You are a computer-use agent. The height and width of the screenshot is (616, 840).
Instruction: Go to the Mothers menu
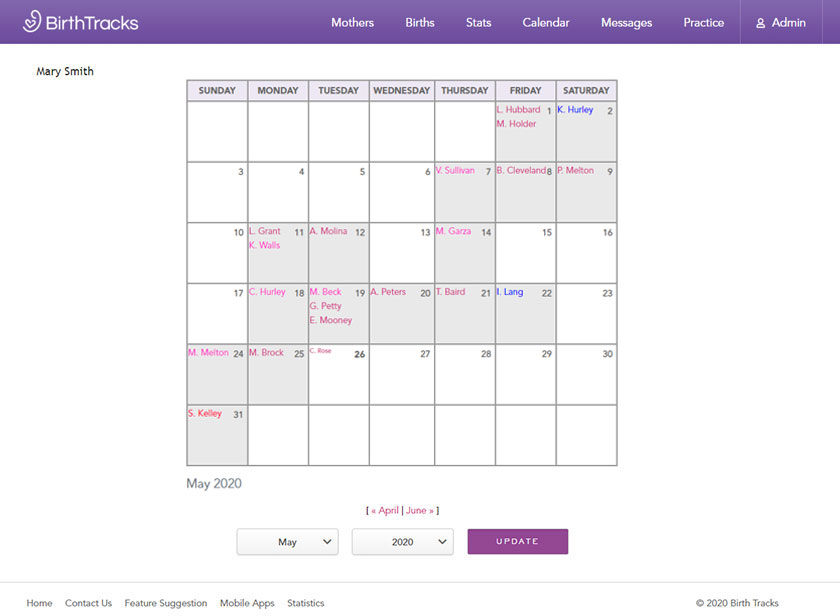352,22
